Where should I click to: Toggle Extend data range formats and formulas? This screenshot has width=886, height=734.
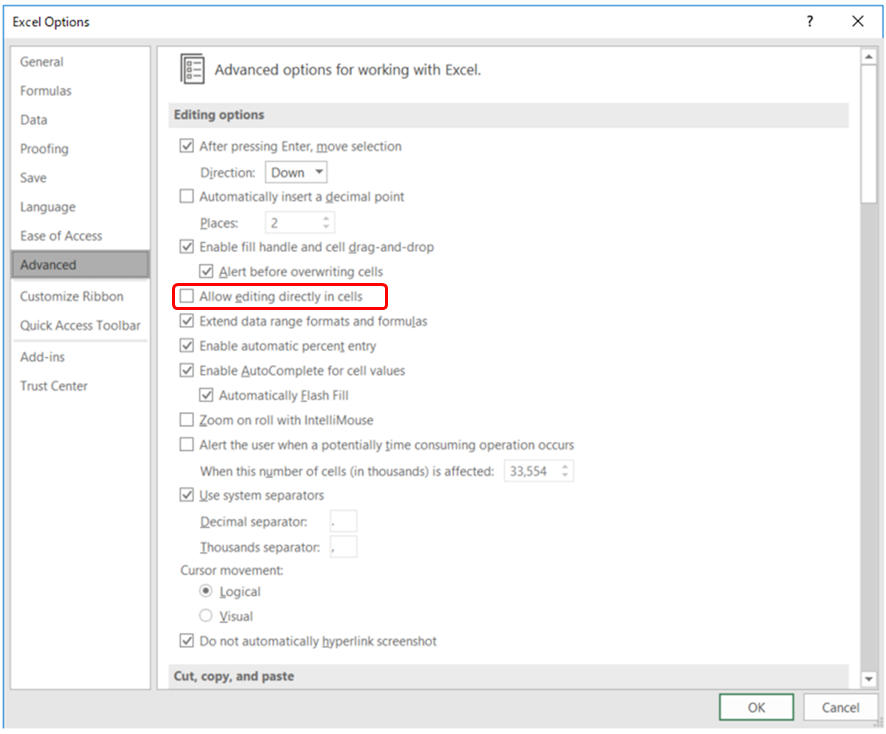[186, 321]
